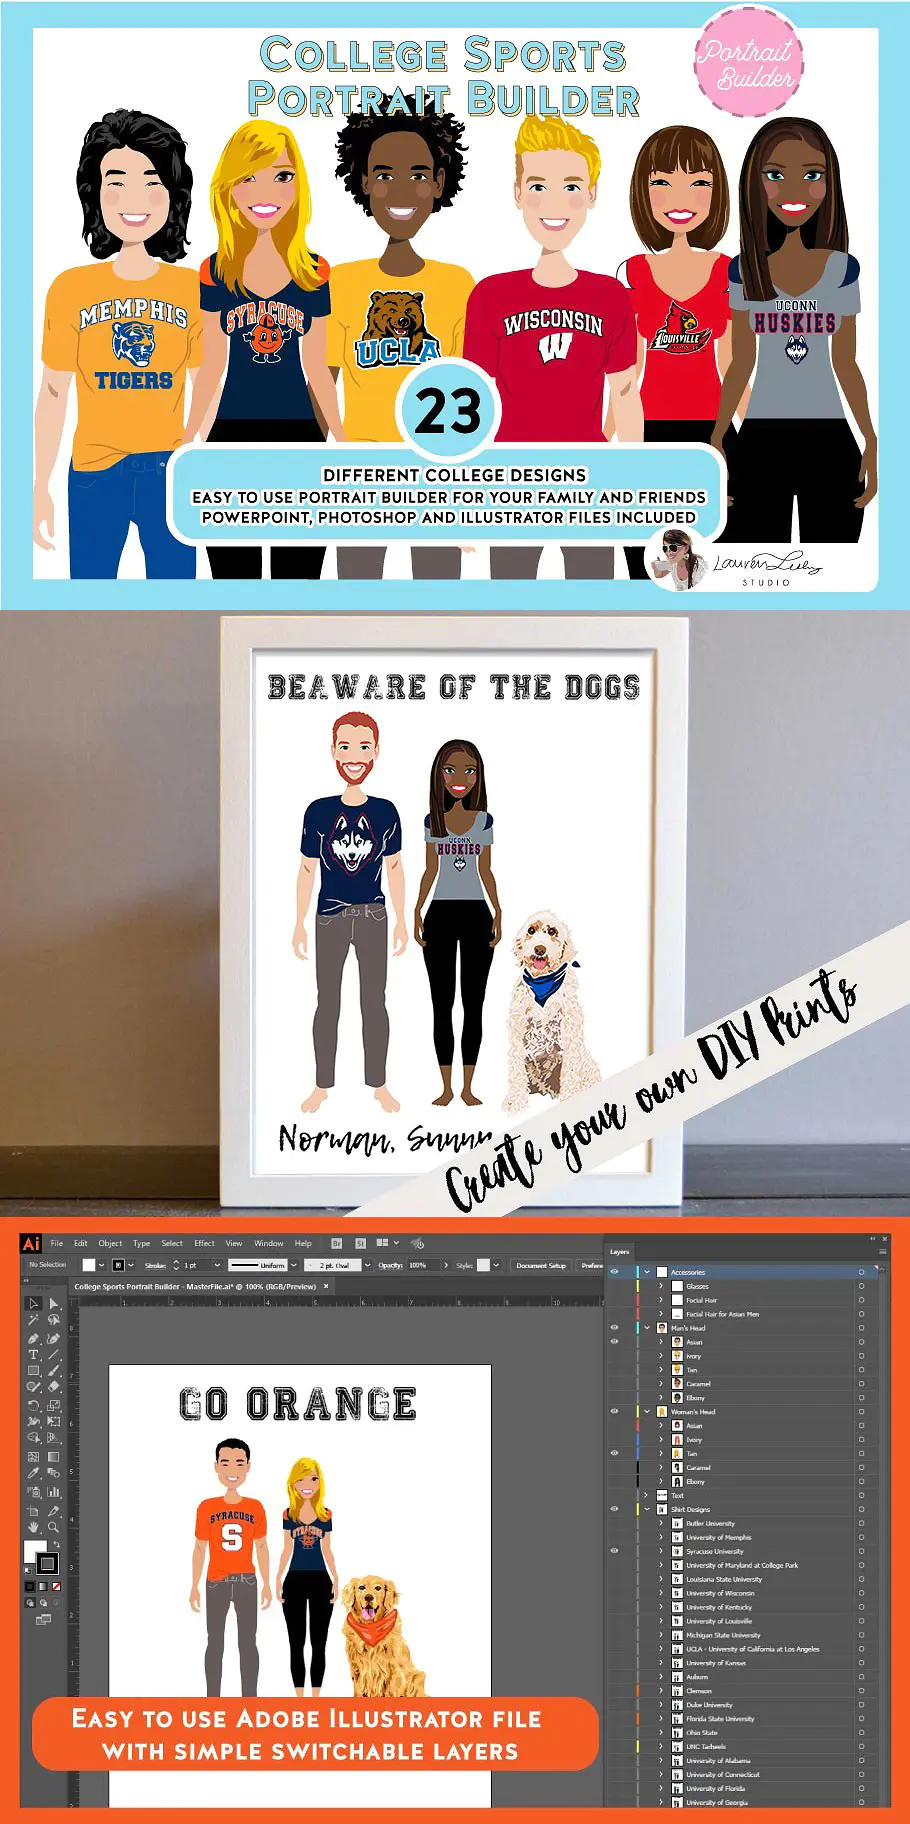Open the Object menu
This screenshot has height=1824, width=910.
point(110,1243)
